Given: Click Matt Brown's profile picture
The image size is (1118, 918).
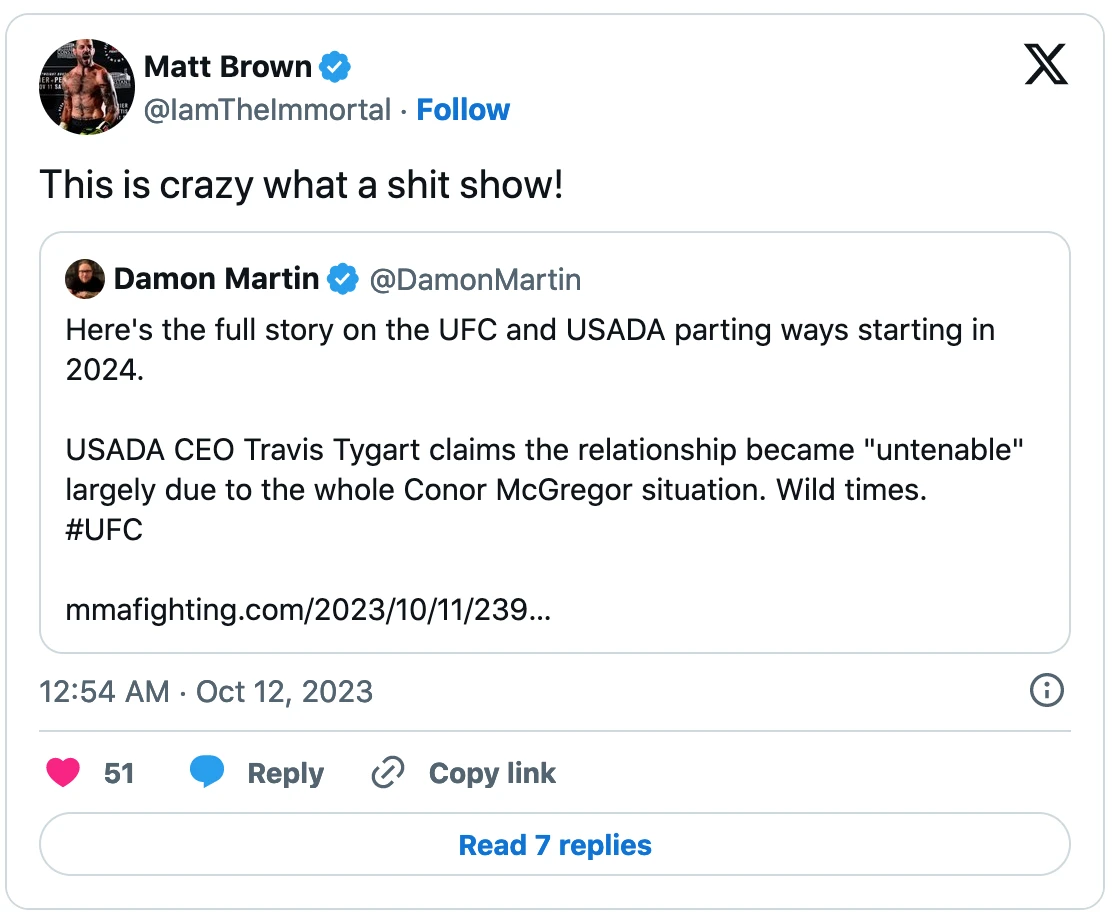Looking at the screenshot, I should [x=86, y=87].
